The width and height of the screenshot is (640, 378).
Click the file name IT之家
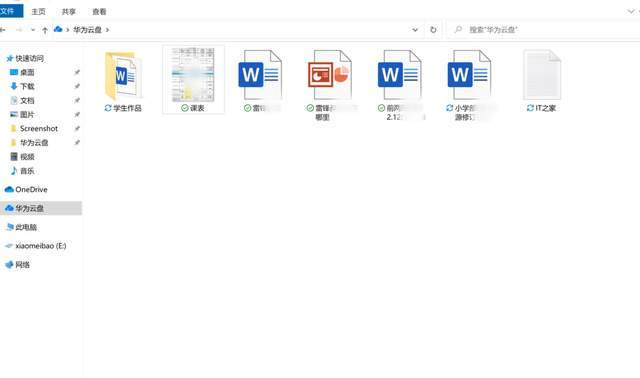coord(546,108)
